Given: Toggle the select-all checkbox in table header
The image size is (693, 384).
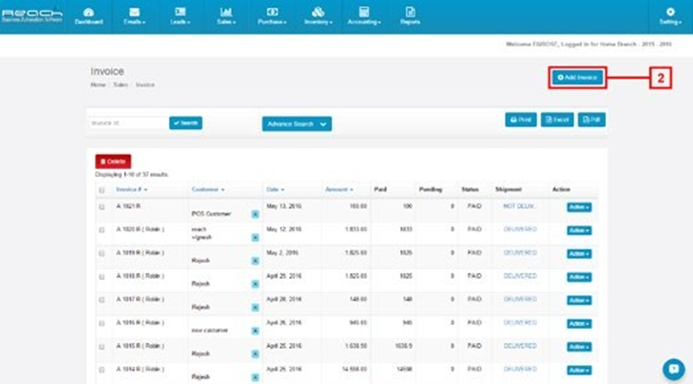Looking at the screenshot, I should 102,190.
